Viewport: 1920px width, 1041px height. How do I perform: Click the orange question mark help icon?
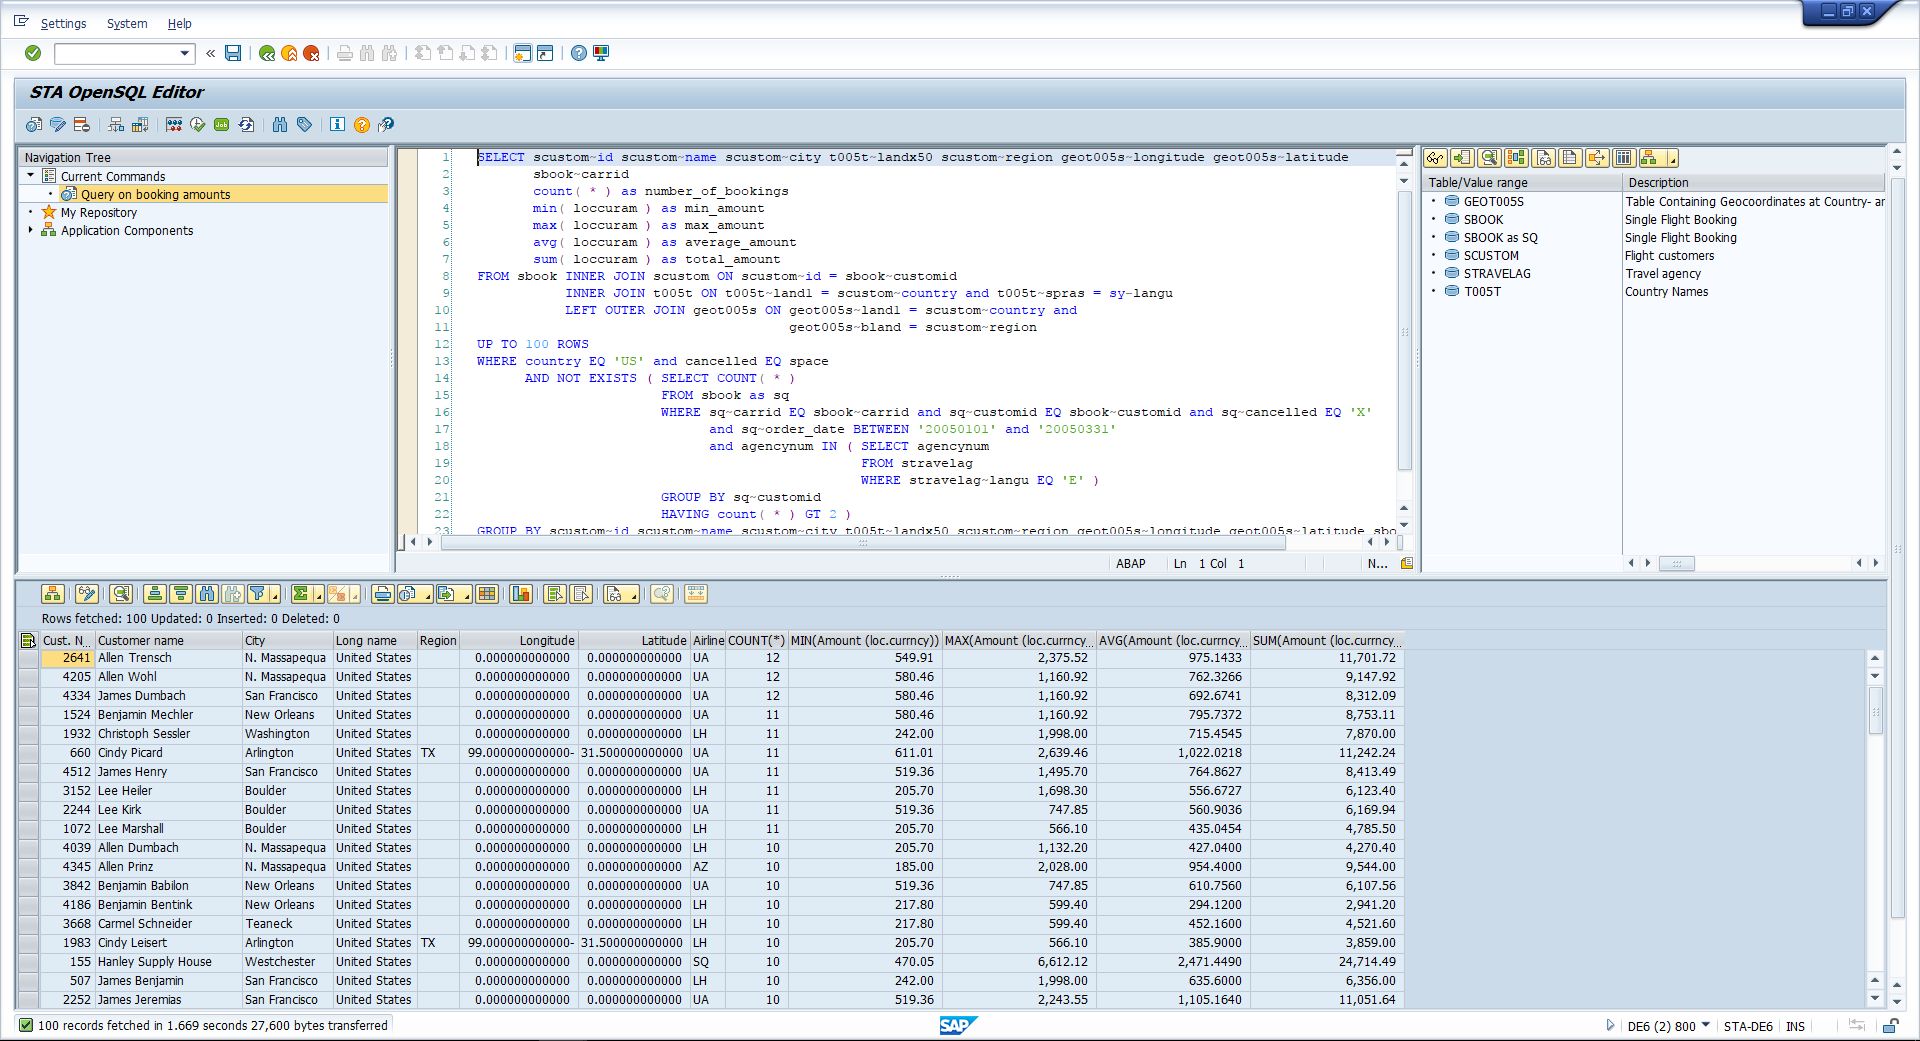[362, 124]
